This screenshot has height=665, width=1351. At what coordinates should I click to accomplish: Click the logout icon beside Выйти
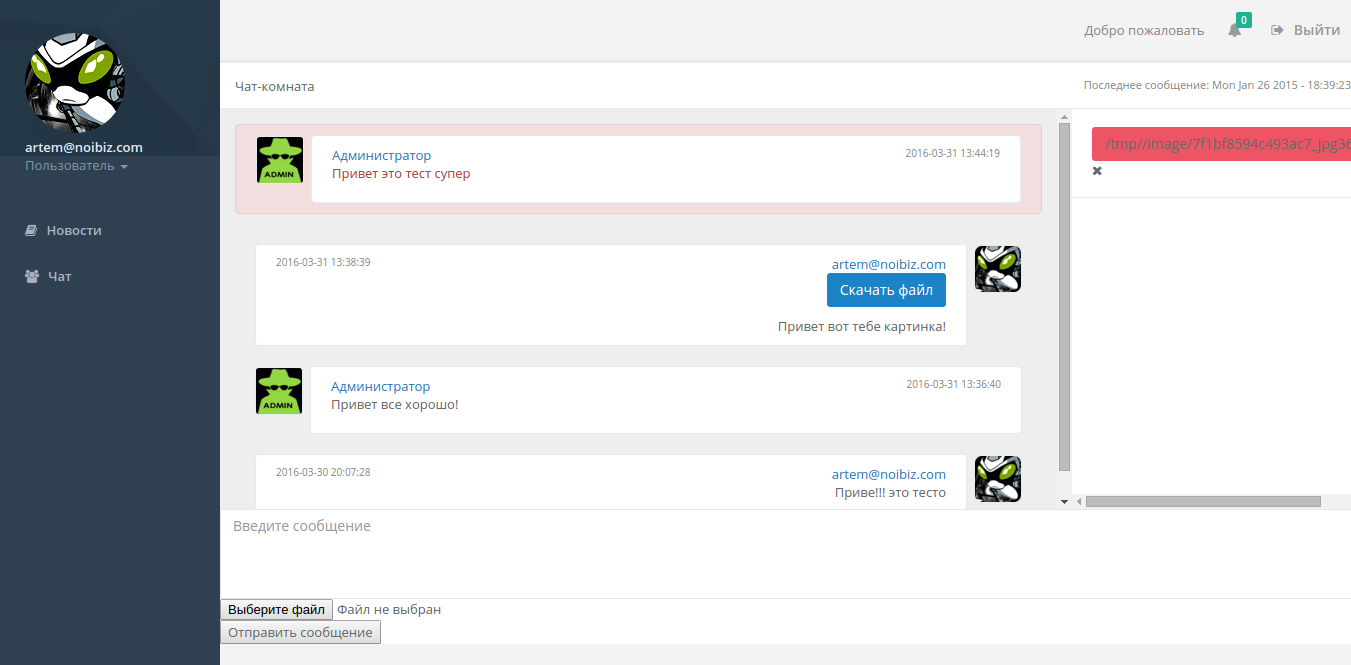click(x=1277, y=29)
